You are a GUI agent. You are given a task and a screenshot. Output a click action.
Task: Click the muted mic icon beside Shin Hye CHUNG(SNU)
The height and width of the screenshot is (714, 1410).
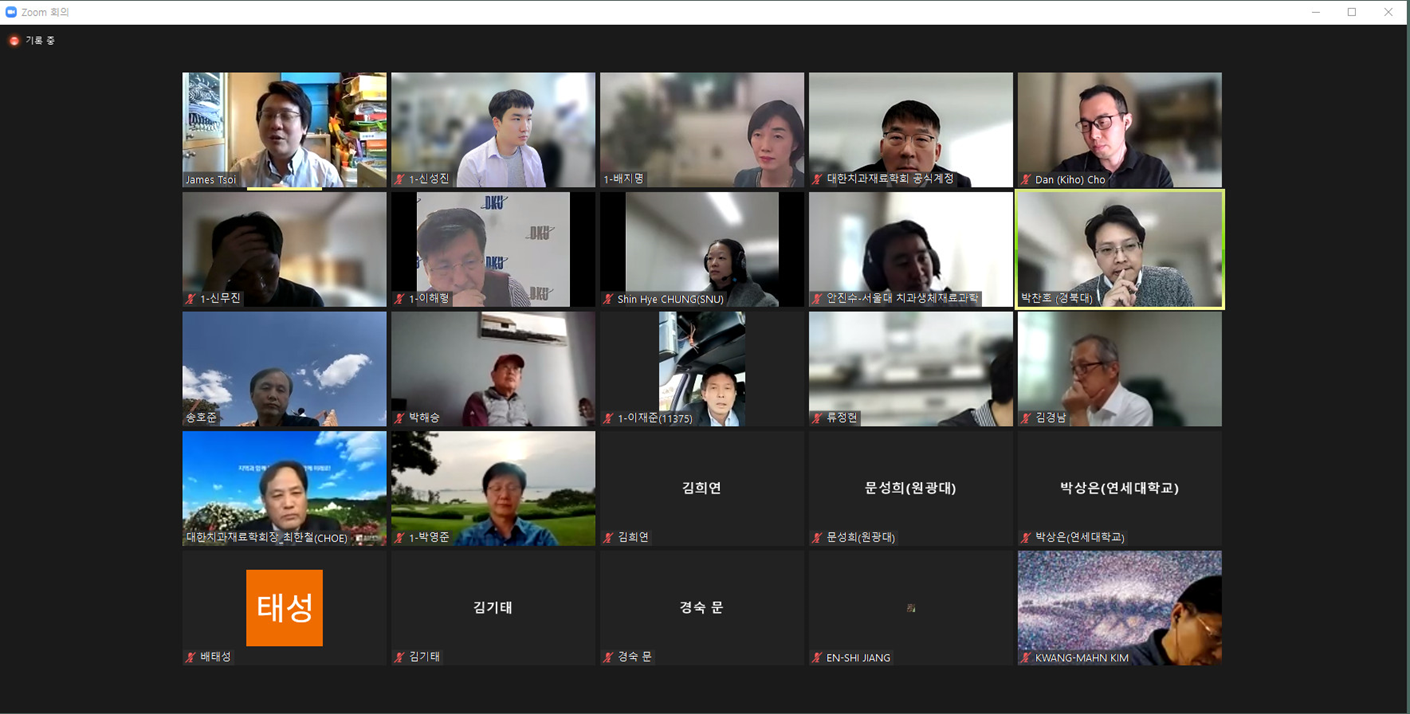point(608,299)
